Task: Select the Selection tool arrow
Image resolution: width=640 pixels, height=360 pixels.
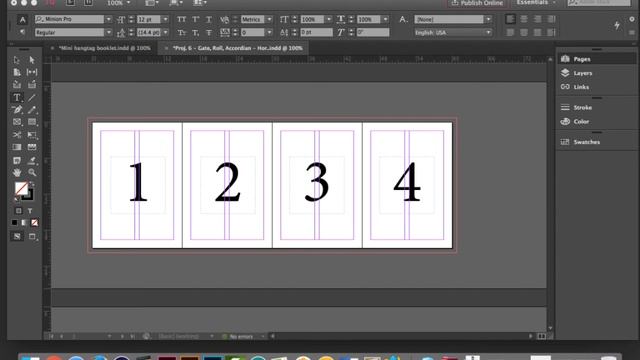Action: [x=17, y=60]
